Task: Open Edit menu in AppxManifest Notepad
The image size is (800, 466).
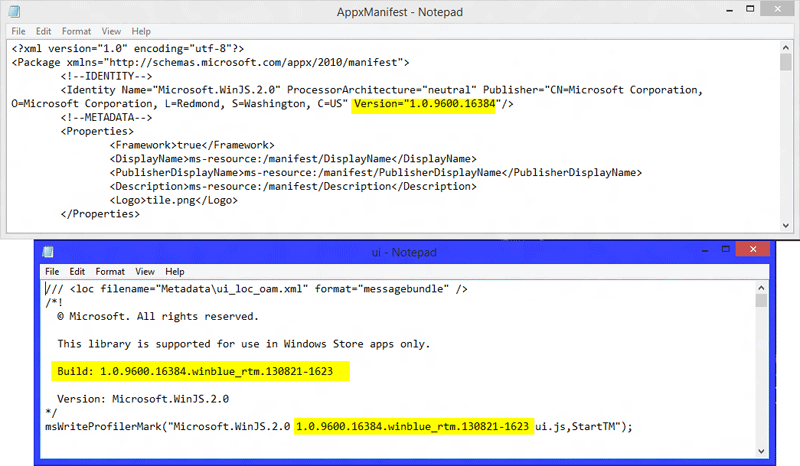Action: (43, 31)
